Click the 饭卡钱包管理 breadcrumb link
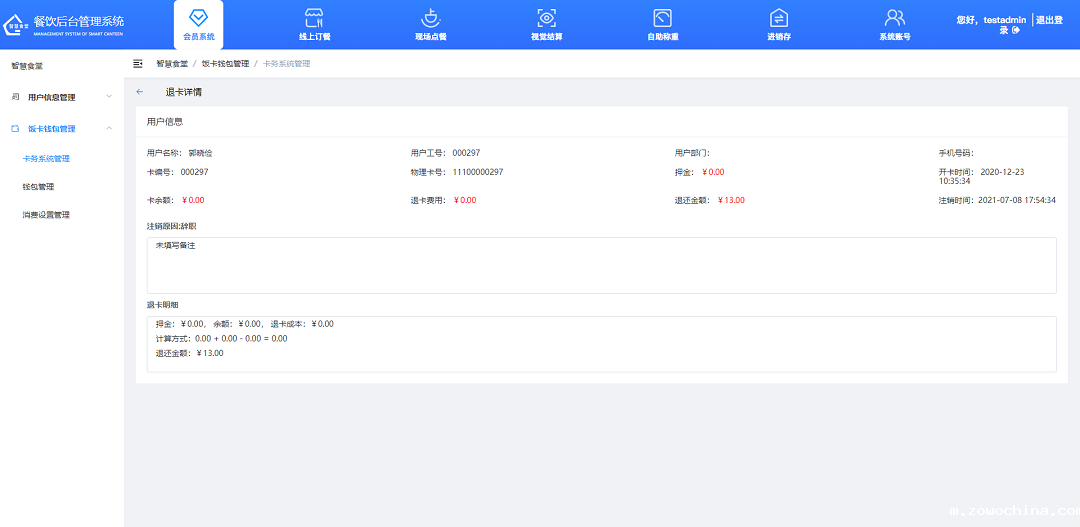 click(225, 64)
